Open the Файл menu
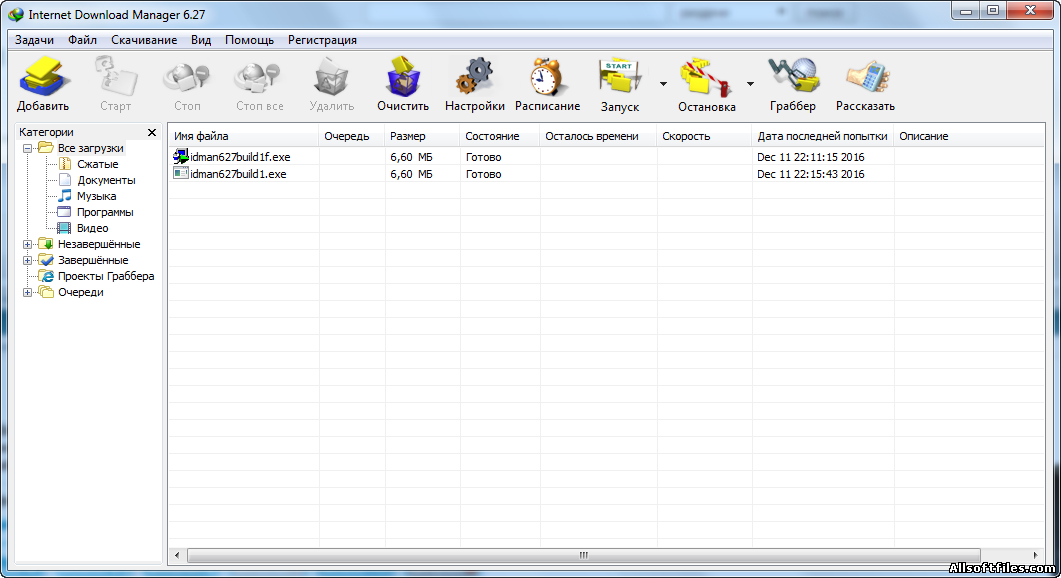 [x=83, y=40]
